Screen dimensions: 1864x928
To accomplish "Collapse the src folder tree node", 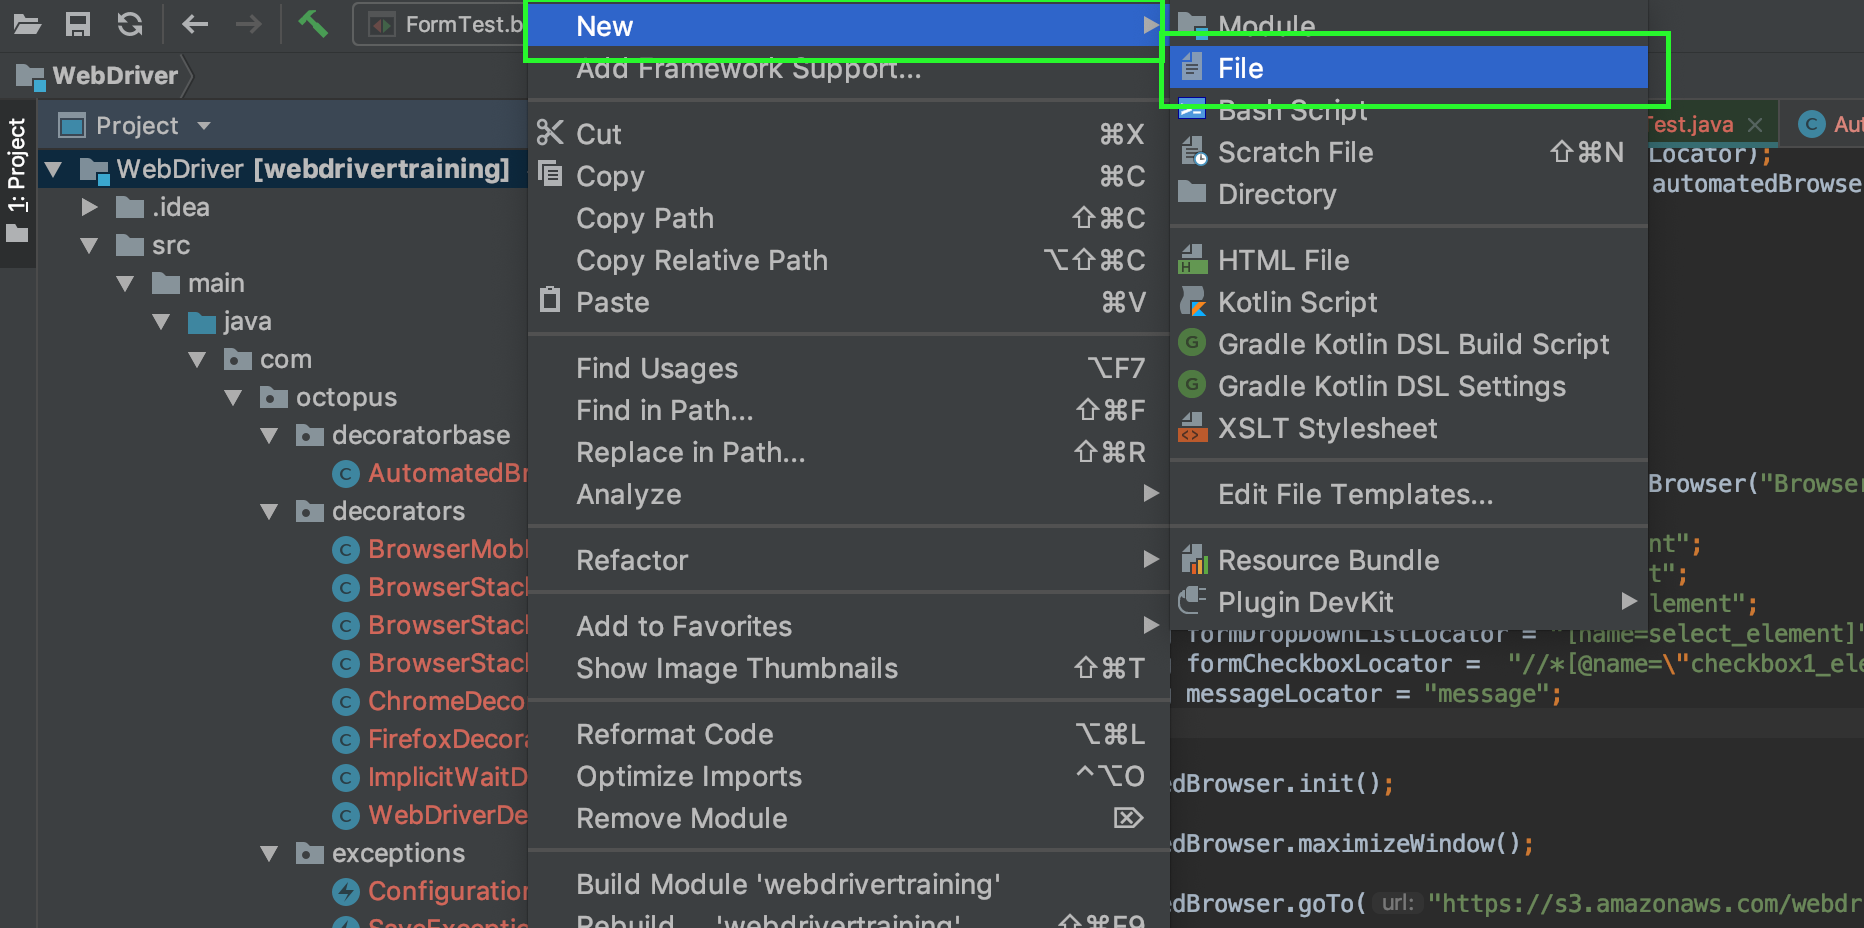I will coord(89,246).
